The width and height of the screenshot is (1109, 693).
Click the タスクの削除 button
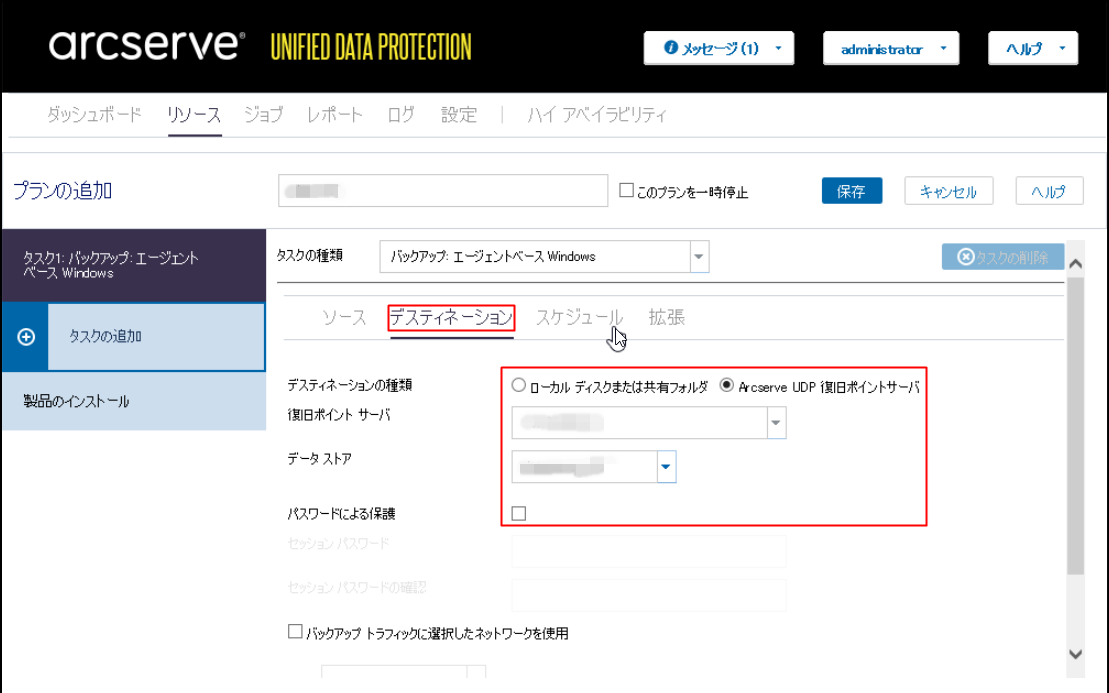pos(1003,257)
